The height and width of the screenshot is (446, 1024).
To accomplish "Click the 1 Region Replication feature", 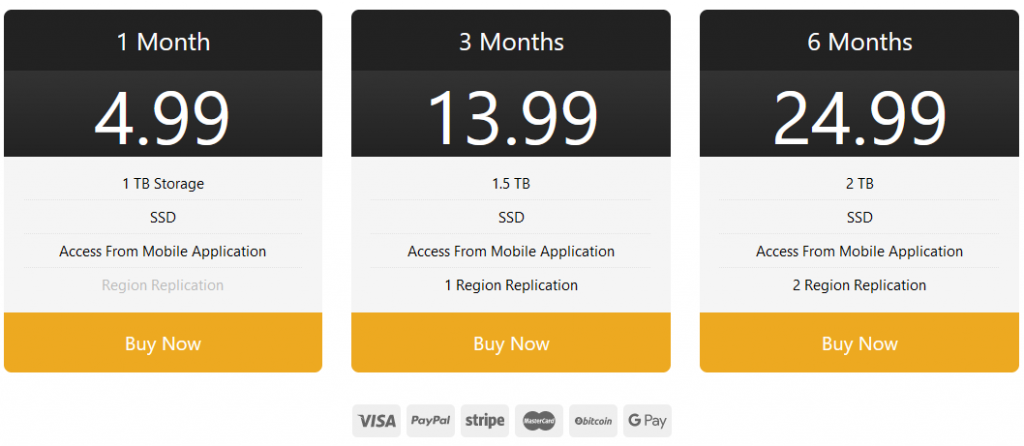I will [511, 285].
